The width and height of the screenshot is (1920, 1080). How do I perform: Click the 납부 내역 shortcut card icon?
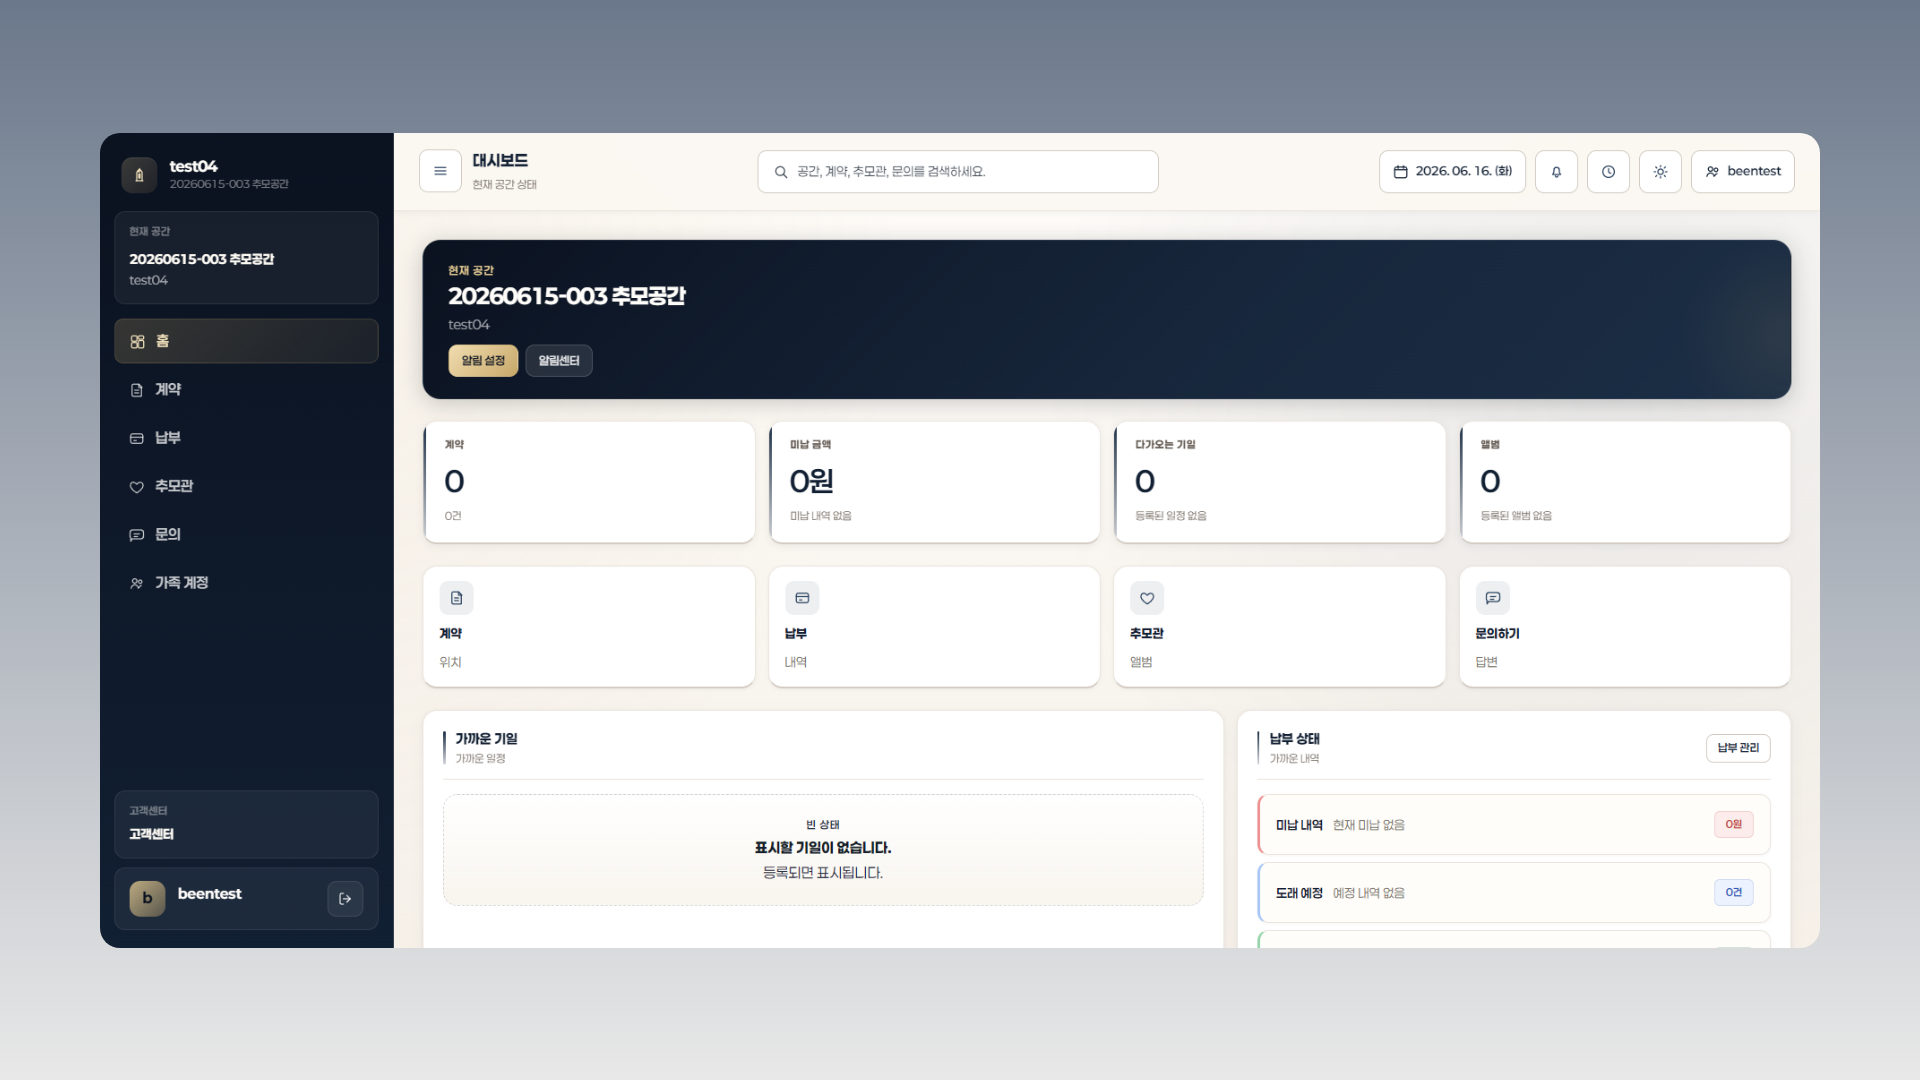pyautogui.click(x=802, y=598)
